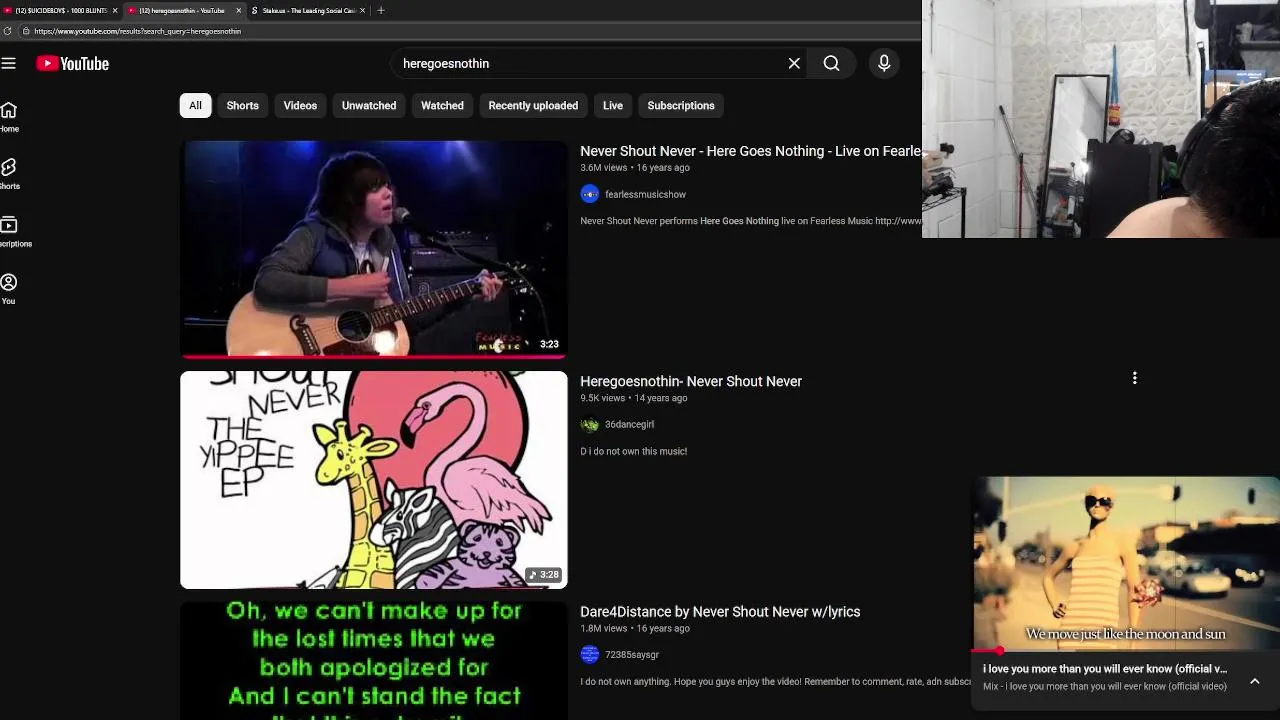Open Dare4Distance by Never Shout Never title

(x=720, y=611)
